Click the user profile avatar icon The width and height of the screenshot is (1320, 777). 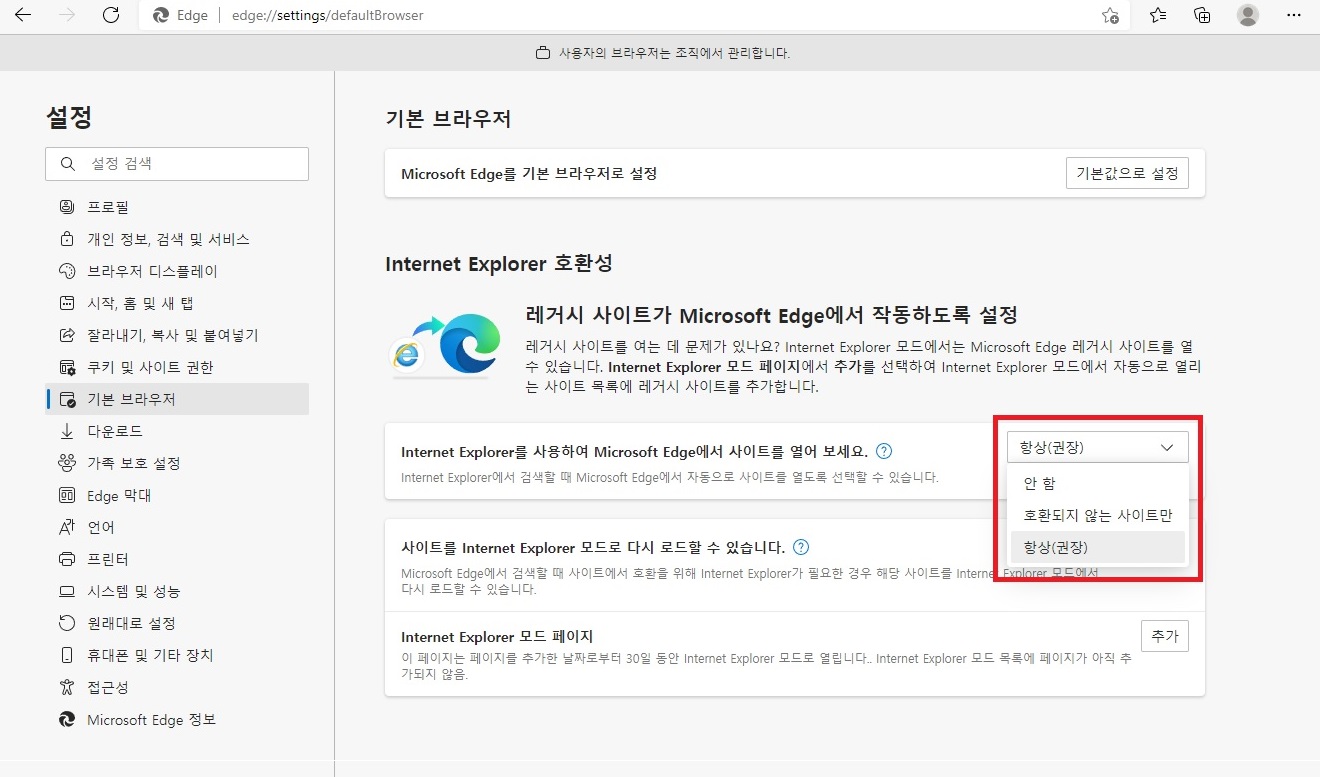1247,15
